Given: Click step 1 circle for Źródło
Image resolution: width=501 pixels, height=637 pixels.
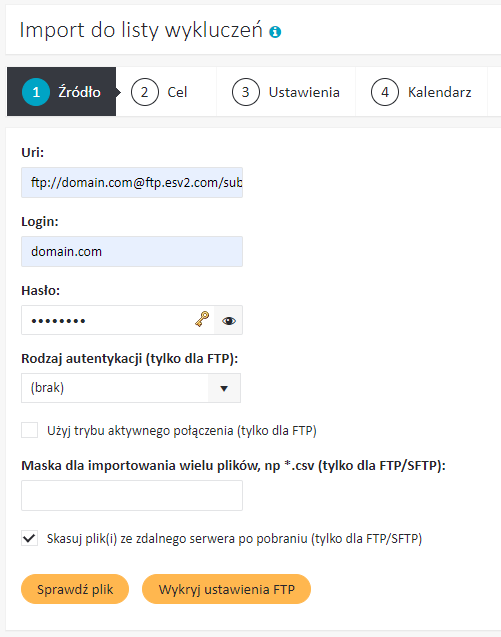Looking at the screenshot, I should 36,92.
